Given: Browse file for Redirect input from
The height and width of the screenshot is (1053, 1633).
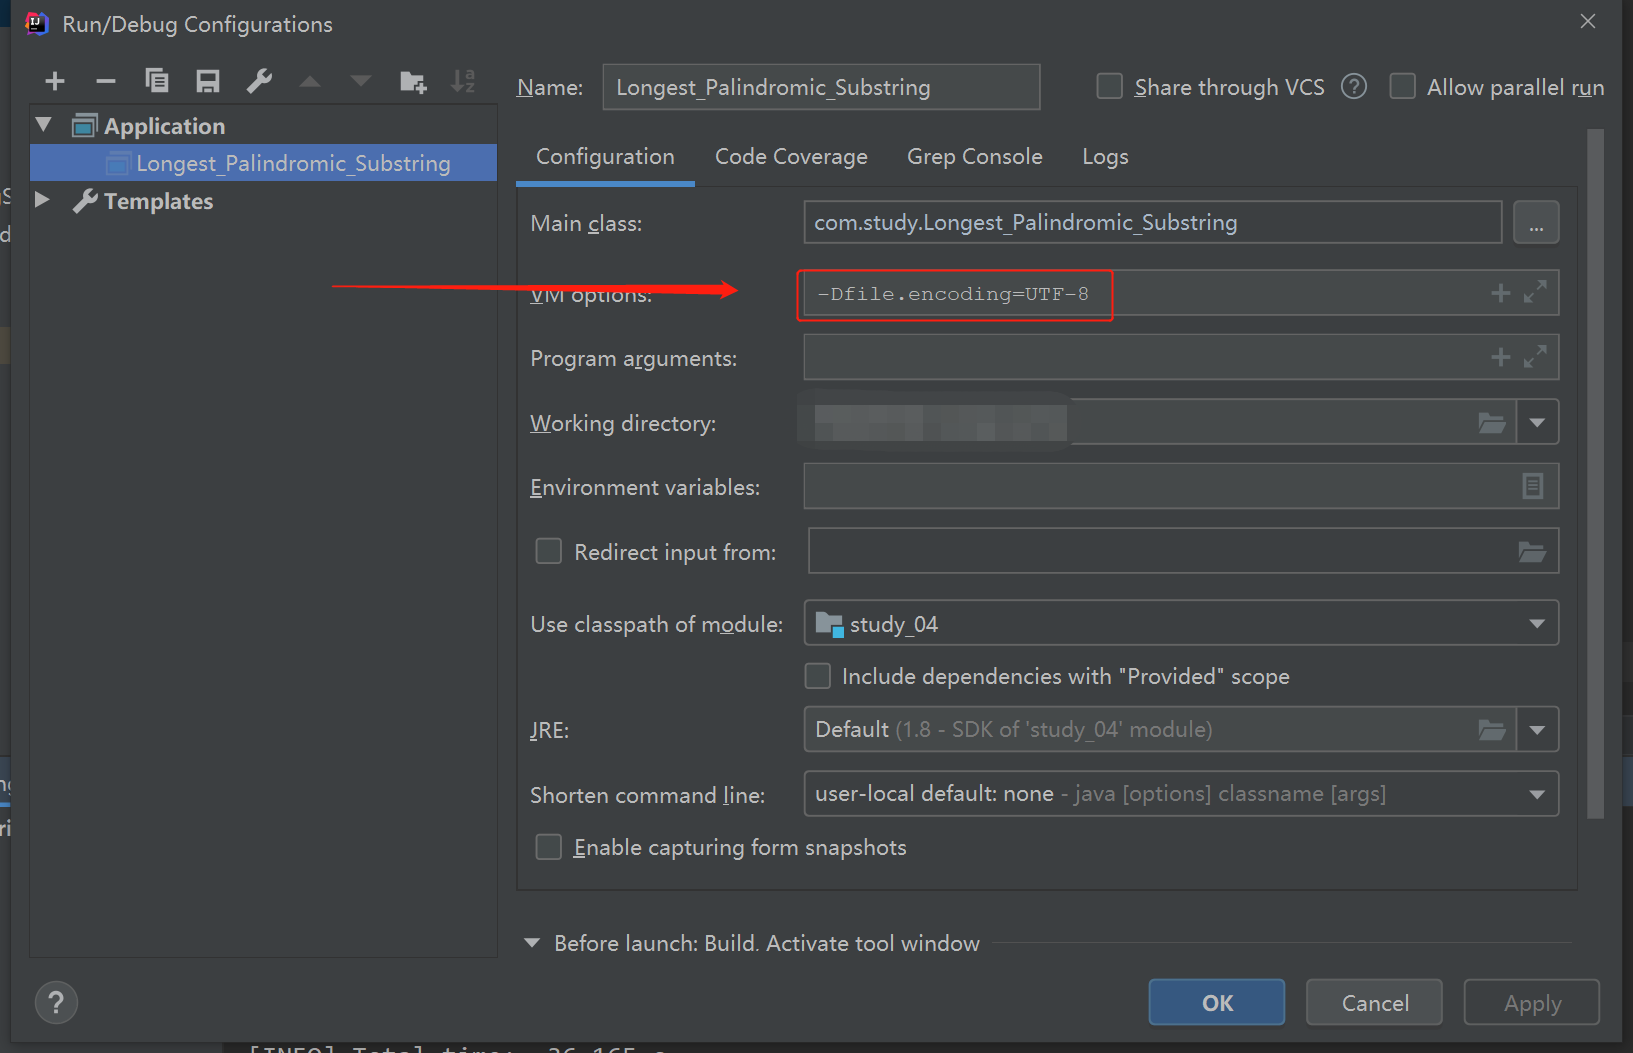Looking at the screenshot, I should point(1532,551).
